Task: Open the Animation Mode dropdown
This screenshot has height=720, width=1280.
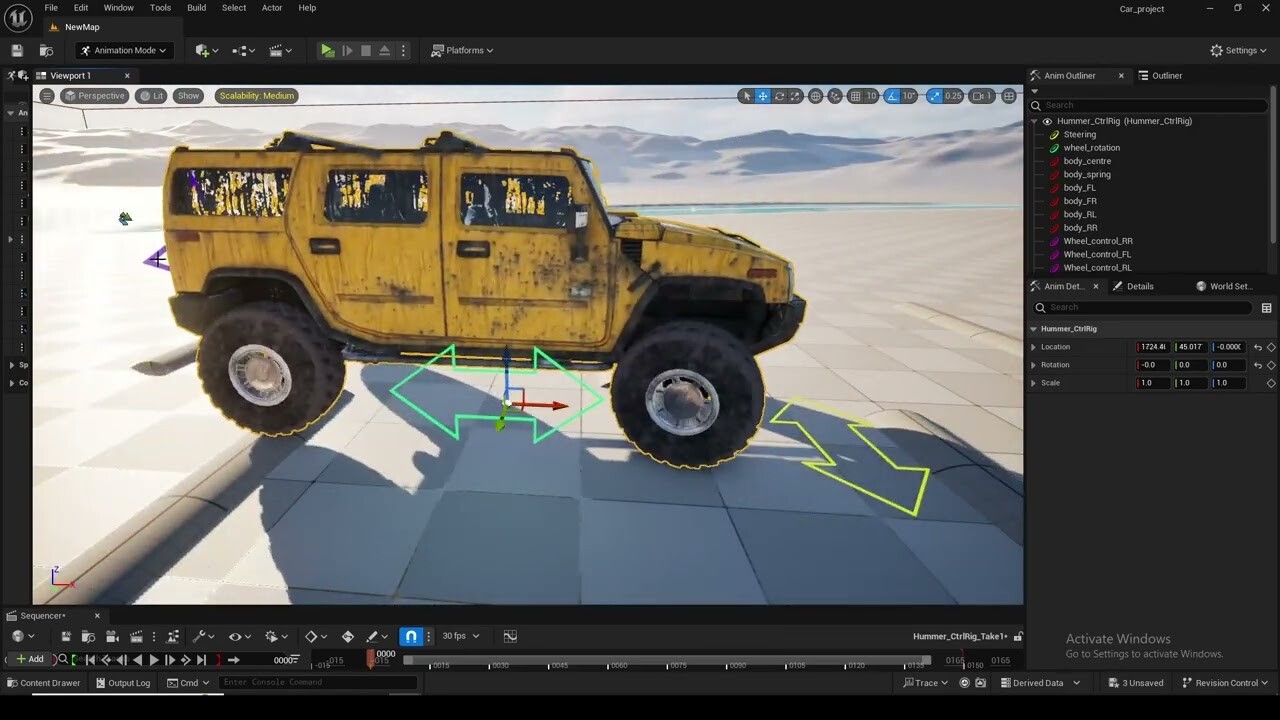Action: [x=123, y=50]
